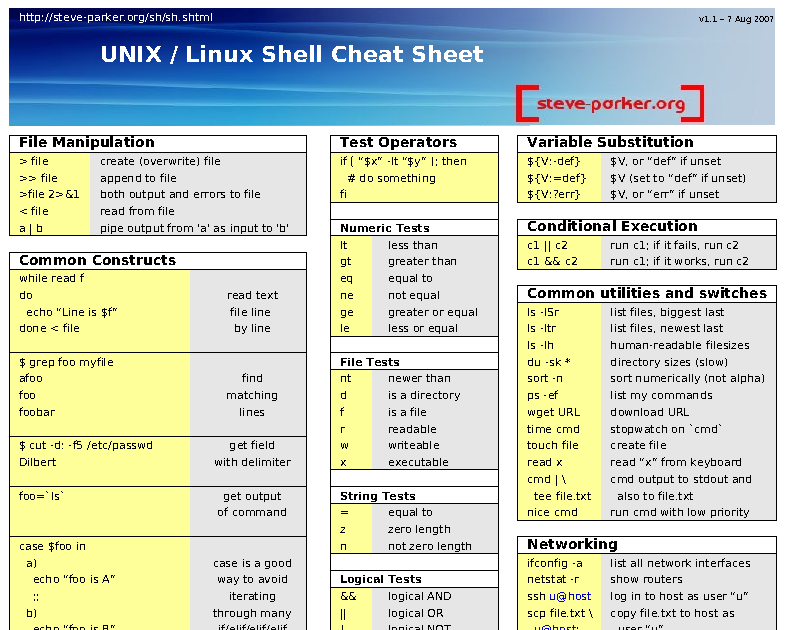The image size is (788, 630).
Task: Click the 'Numeric Tests' subheading
Action: tap(384, 228)
